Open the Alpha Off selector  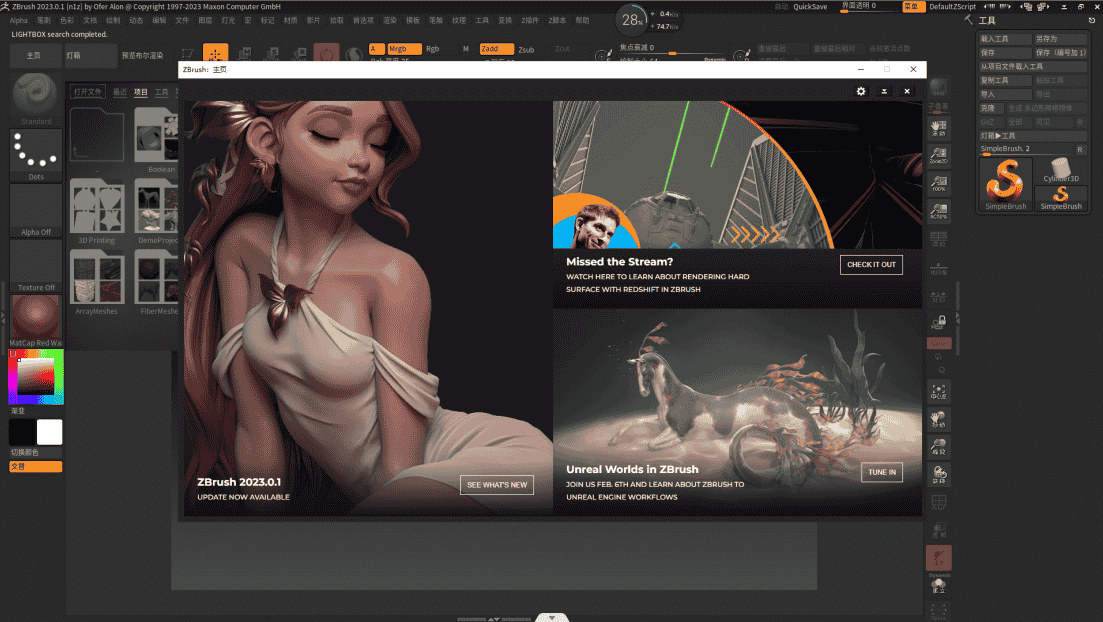coord(35,207)
